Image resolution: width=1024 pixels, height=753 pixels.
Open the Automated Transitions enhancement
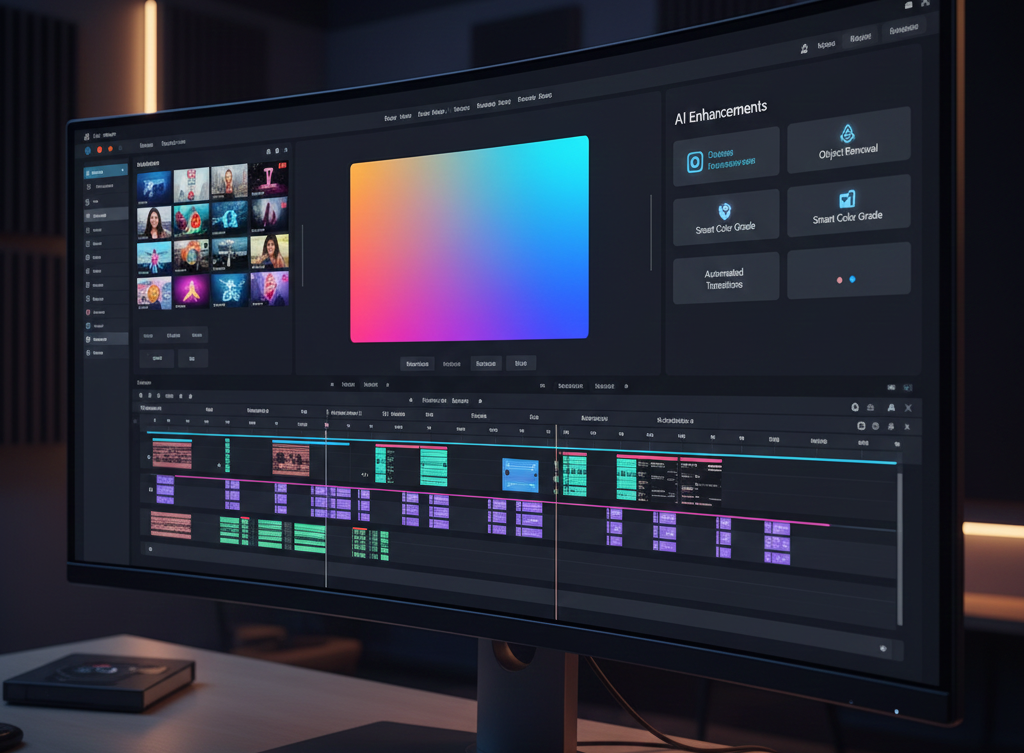click(725, 277)
